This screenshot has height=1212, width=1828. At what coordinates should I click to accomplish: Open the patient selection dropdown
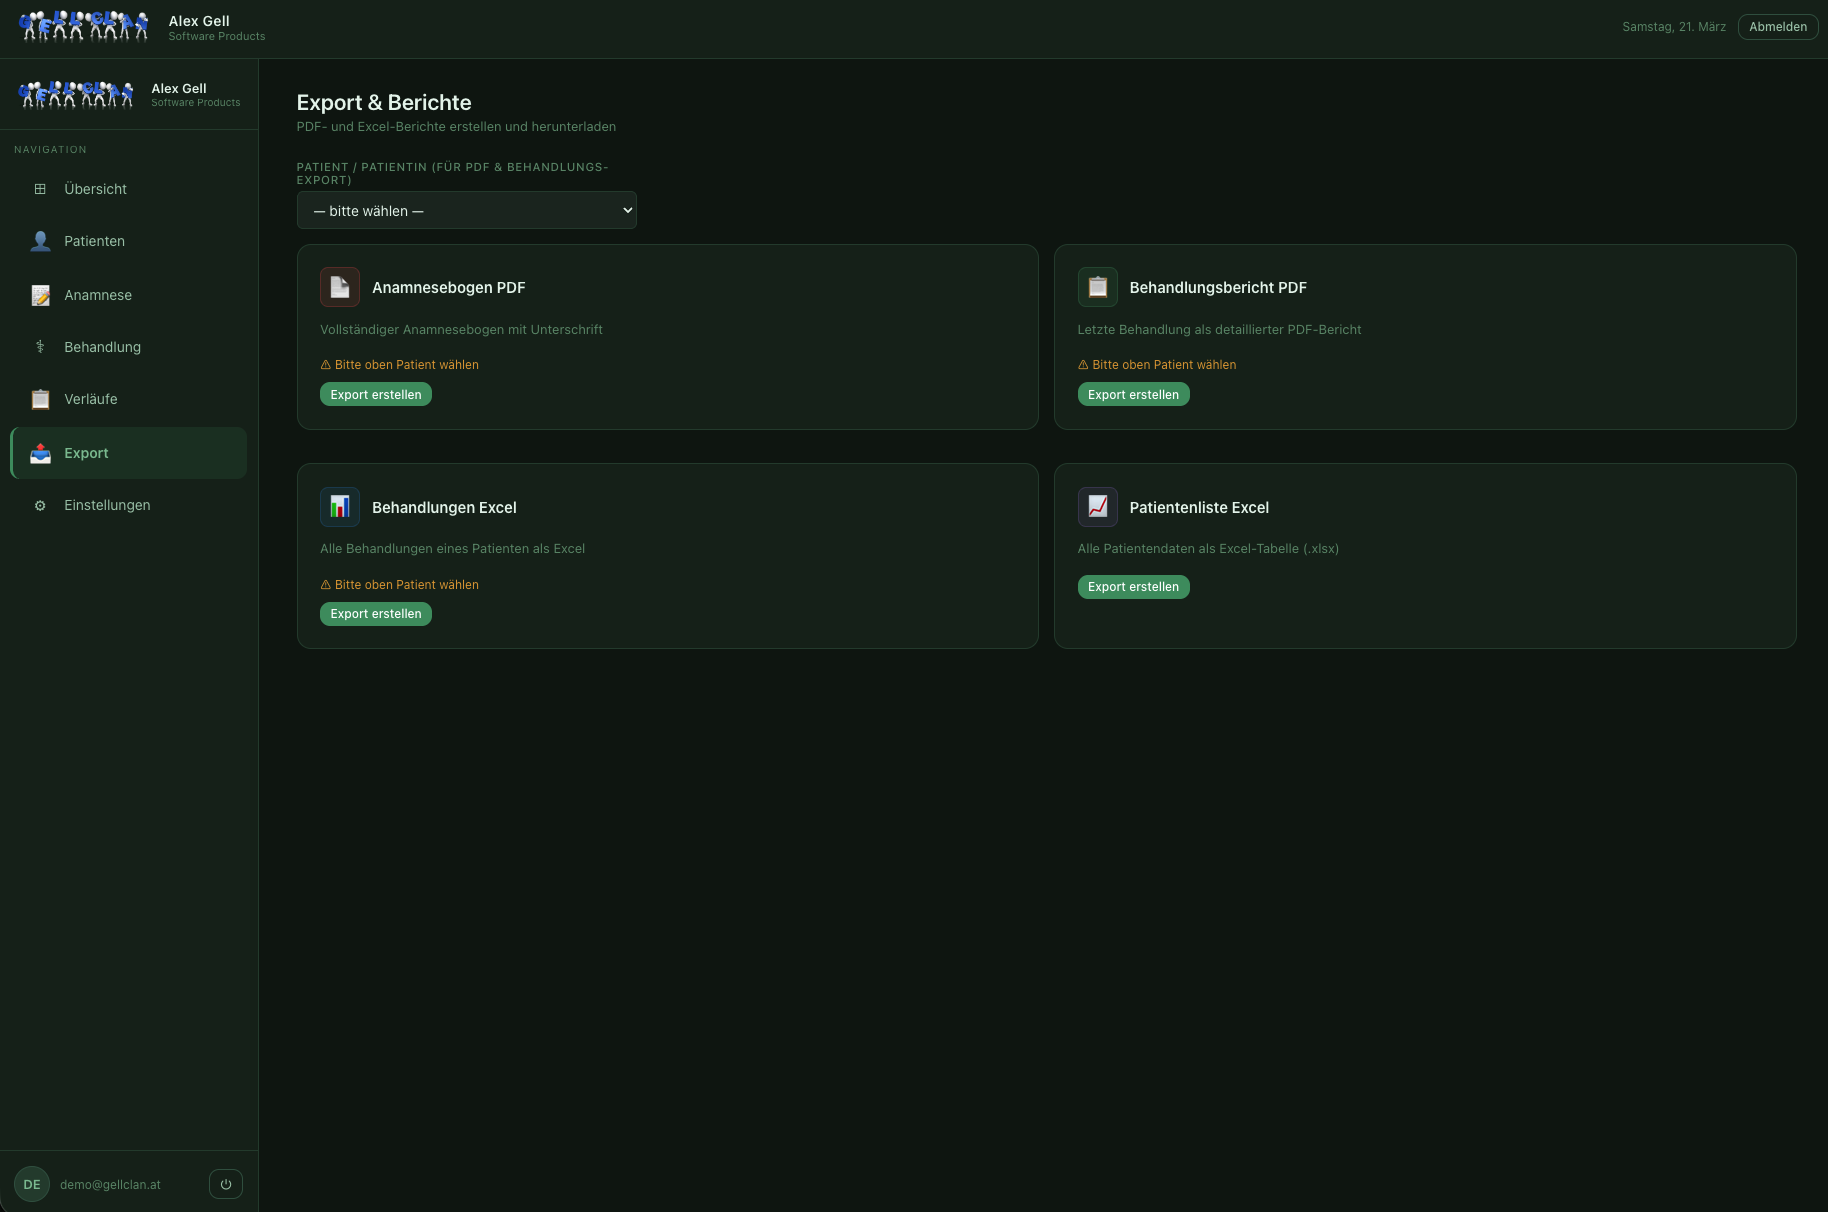[467, 210]
